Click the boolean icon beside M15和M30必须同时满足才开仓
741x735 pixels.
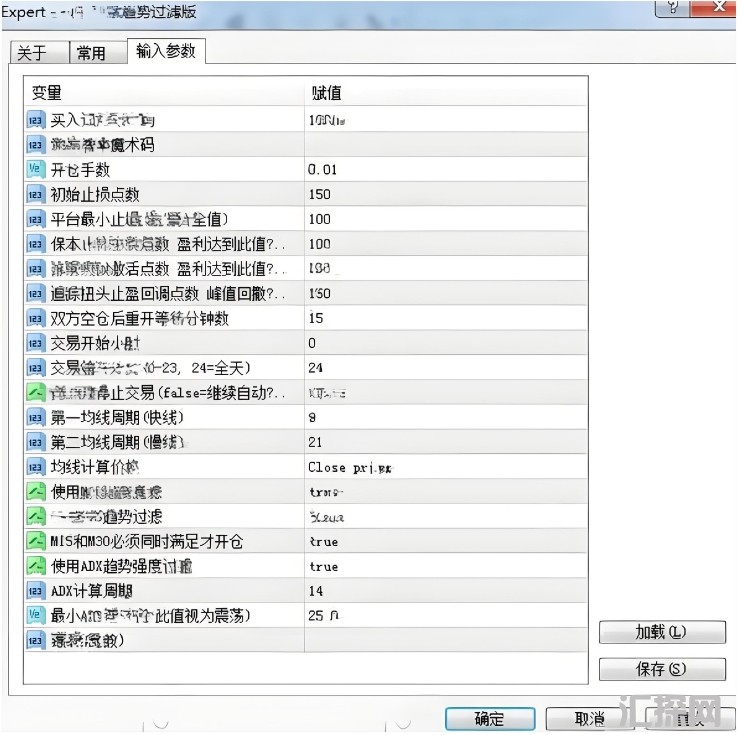(x=35, y=541)
